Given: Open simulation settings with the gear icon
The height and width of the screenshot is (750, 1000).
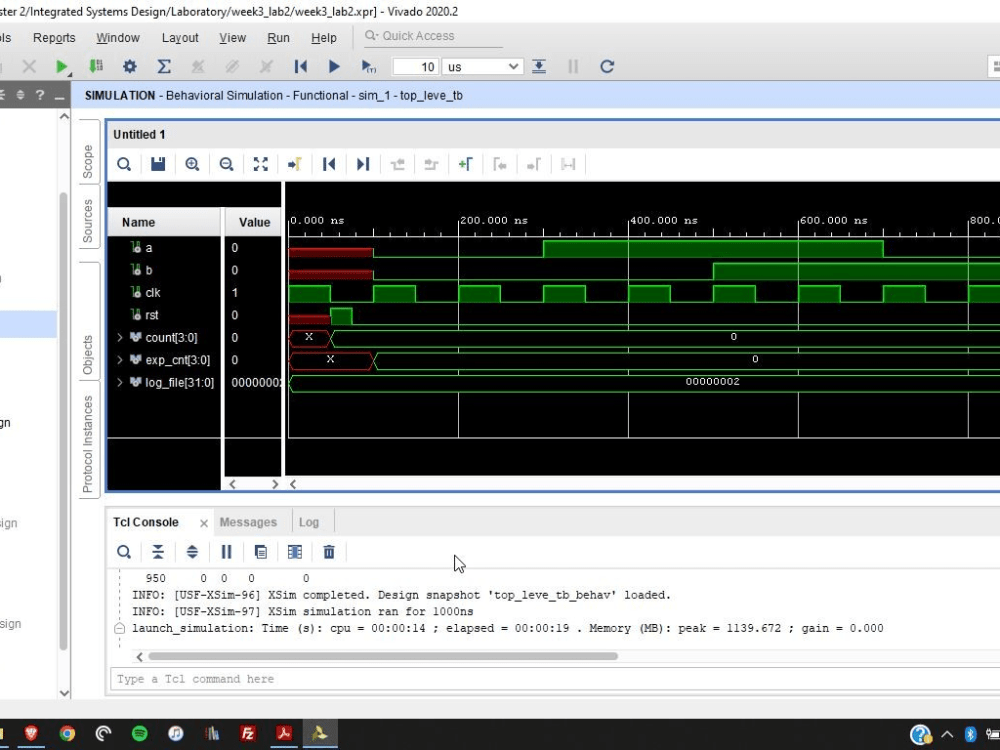Looking at the screenshot, I should (x=129, y=67).
